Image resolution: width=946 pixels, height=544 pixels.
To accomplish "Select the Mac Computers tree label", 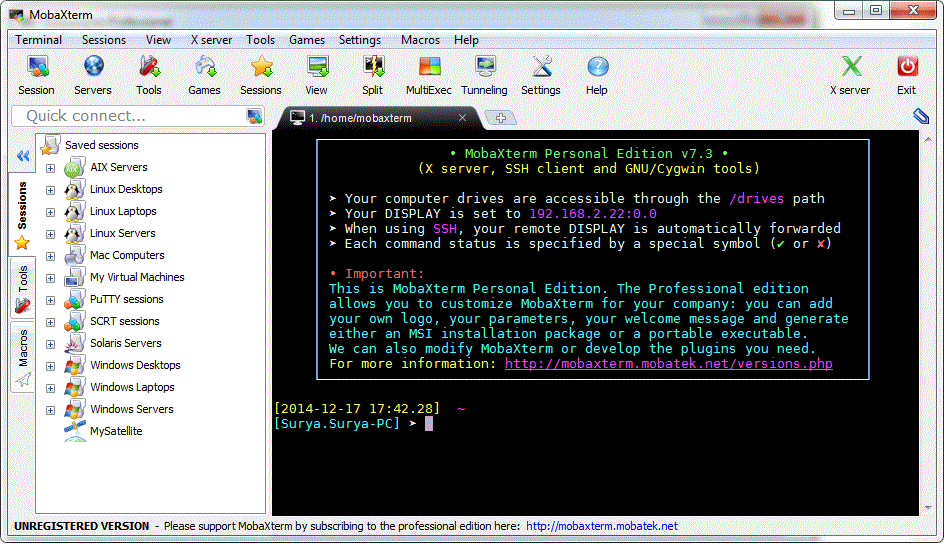I will 127,255.
